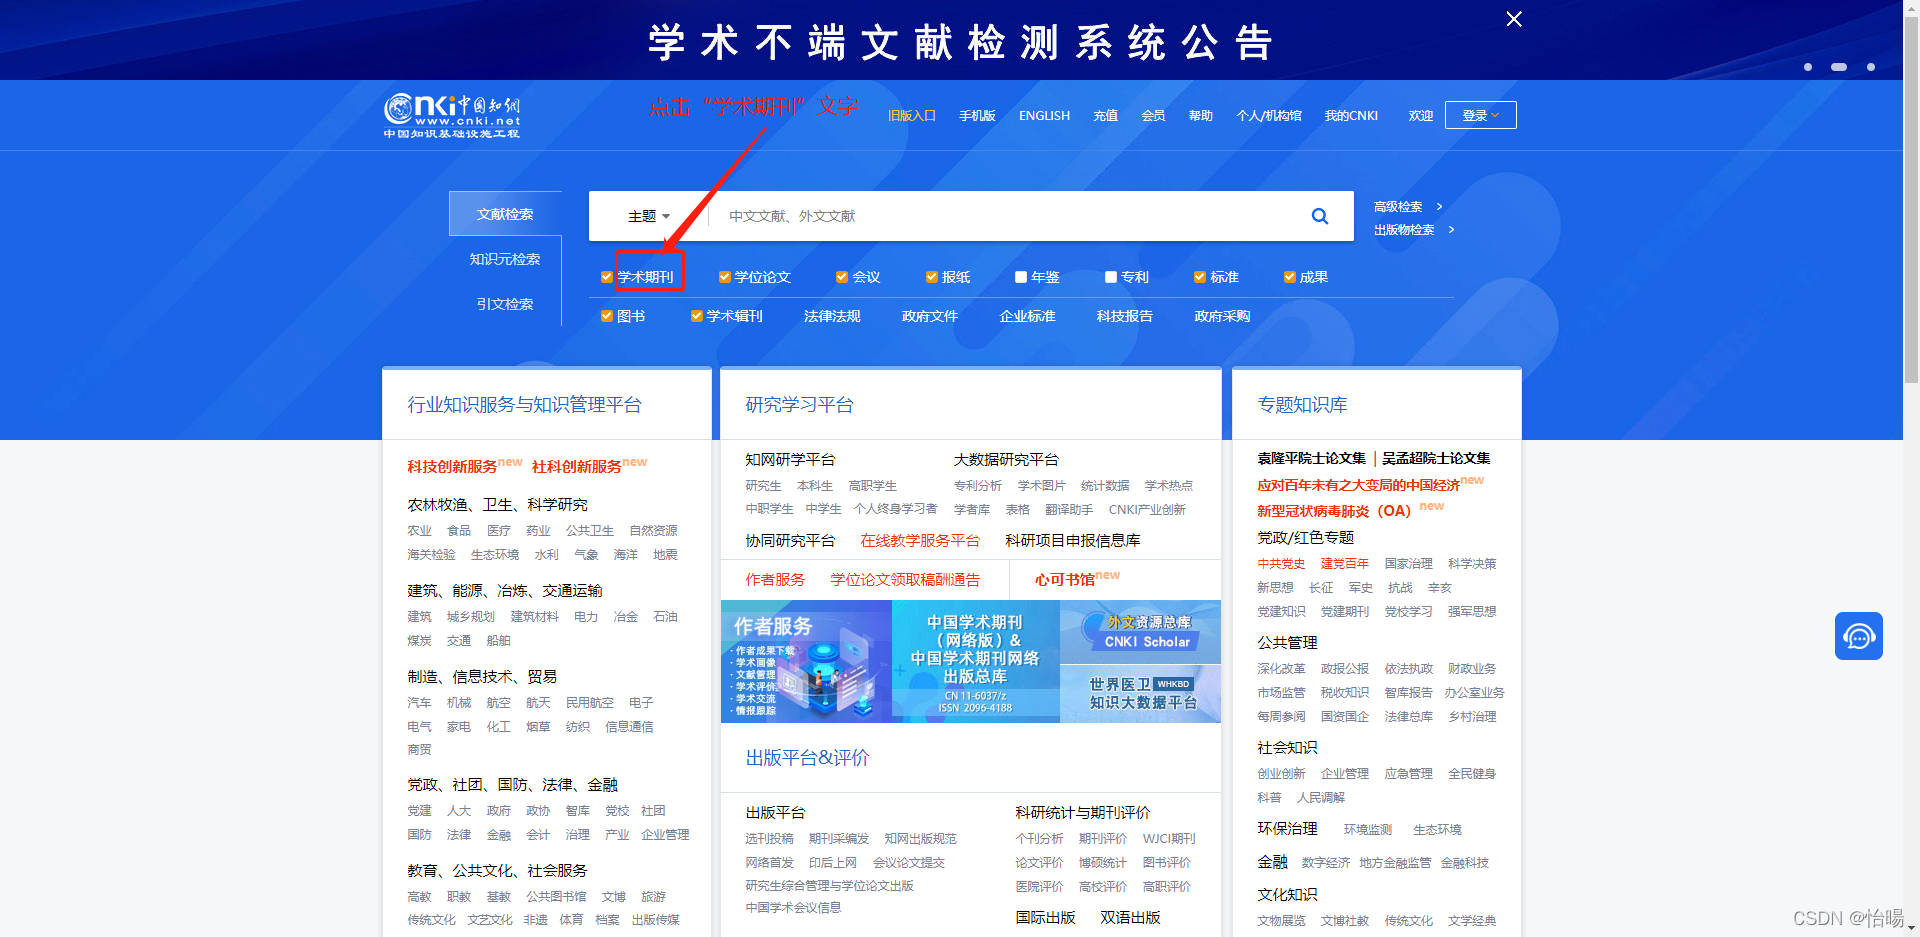Expand the 登录 login dropdown

(1481, 115)
